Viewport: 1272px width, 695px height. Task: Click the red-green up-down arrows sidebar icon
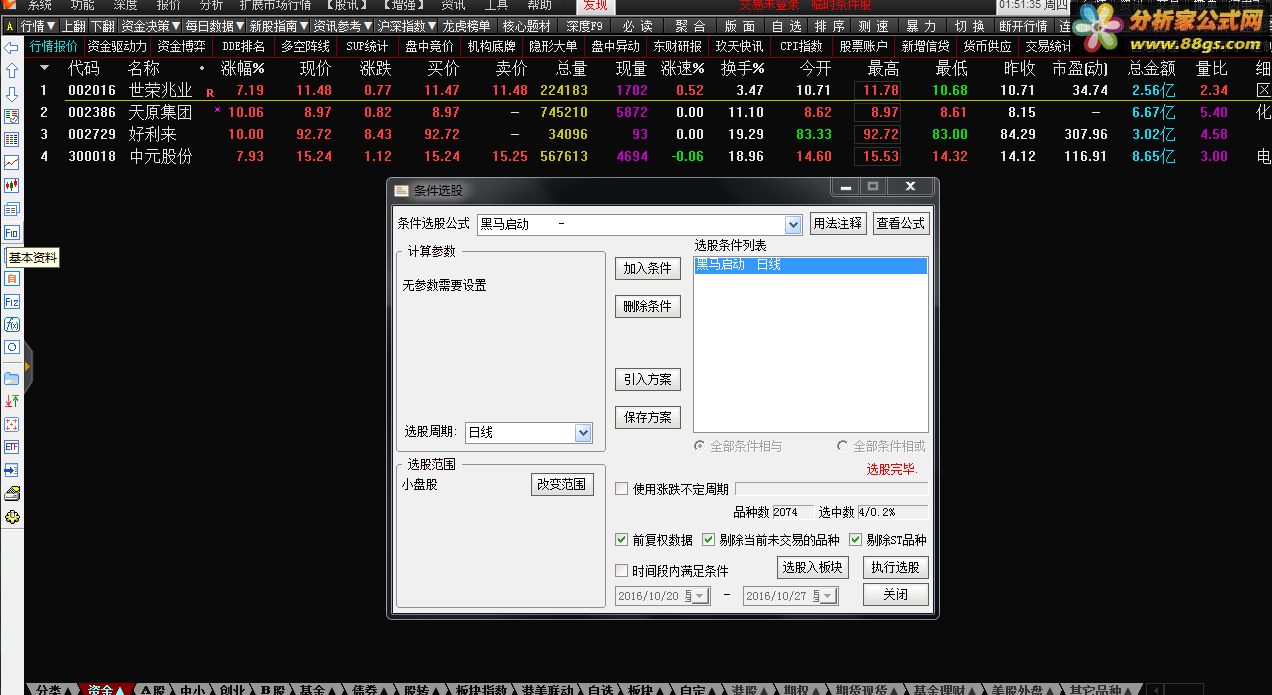pyautogui.click(x=12, y=401)
